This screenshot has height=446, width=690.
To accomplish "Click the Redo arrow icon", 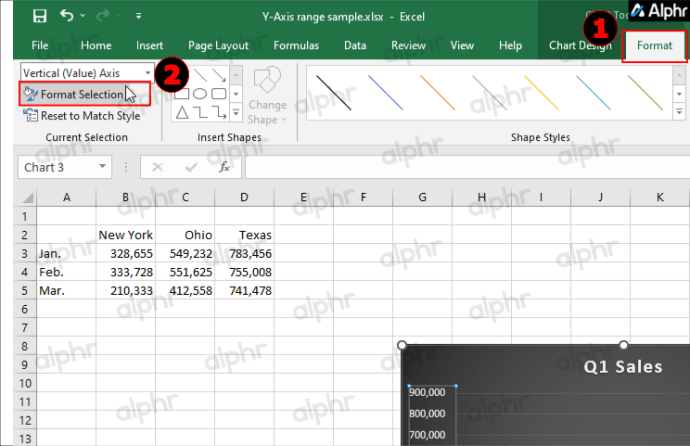I will 103,16.
